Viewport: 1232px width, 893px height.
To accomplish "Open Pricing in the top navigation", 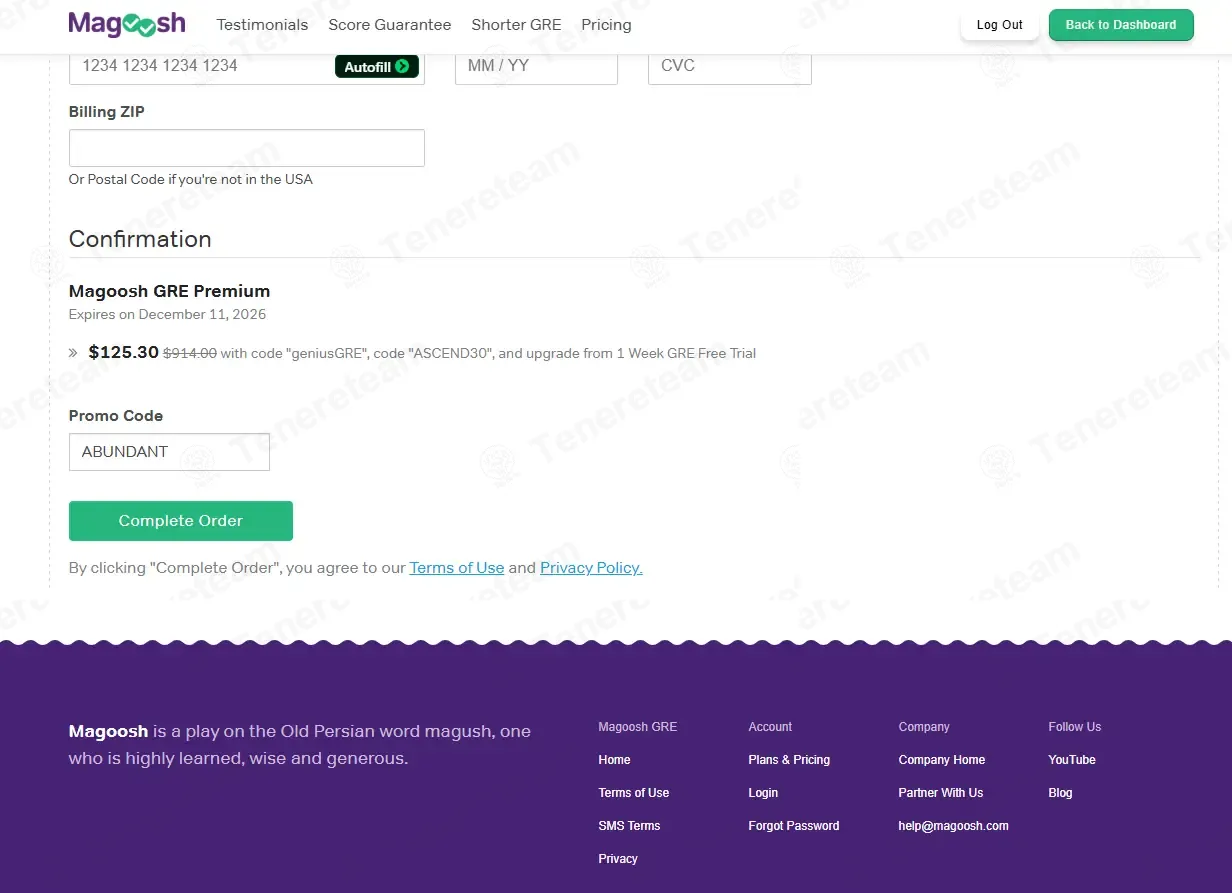I will [x=606, y=25].
